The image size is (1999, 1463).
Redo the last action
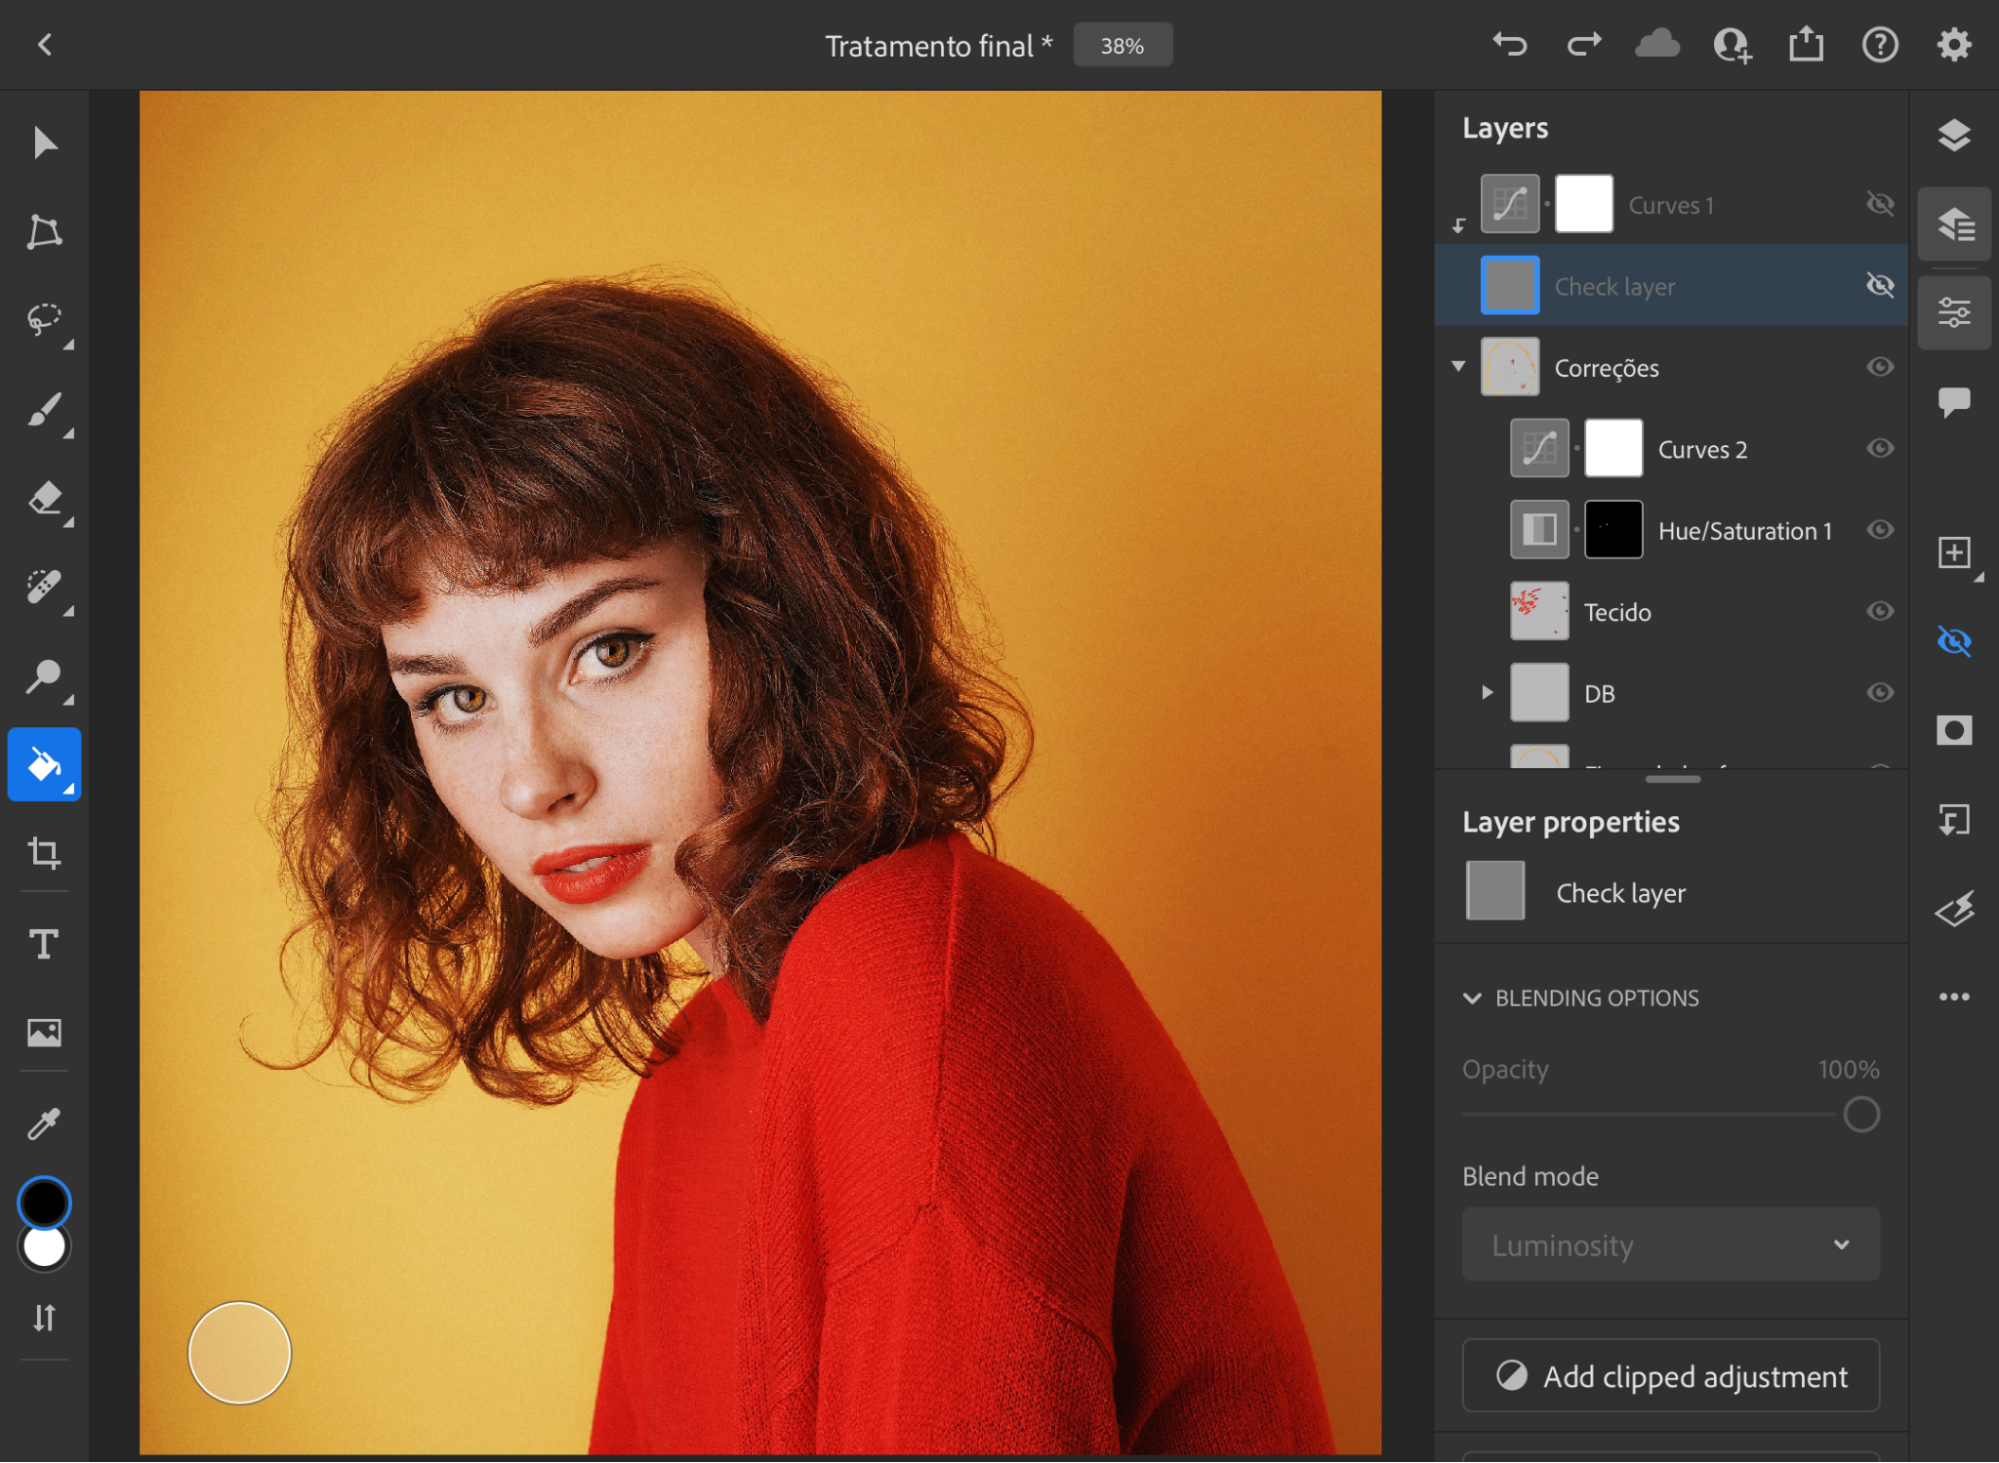[1584, 44]
